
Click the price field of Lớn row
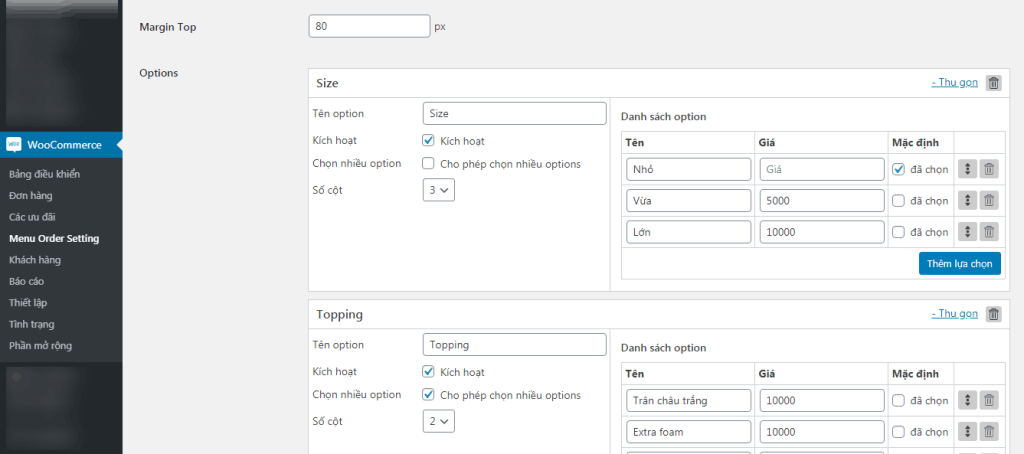[x=821, y=232]
